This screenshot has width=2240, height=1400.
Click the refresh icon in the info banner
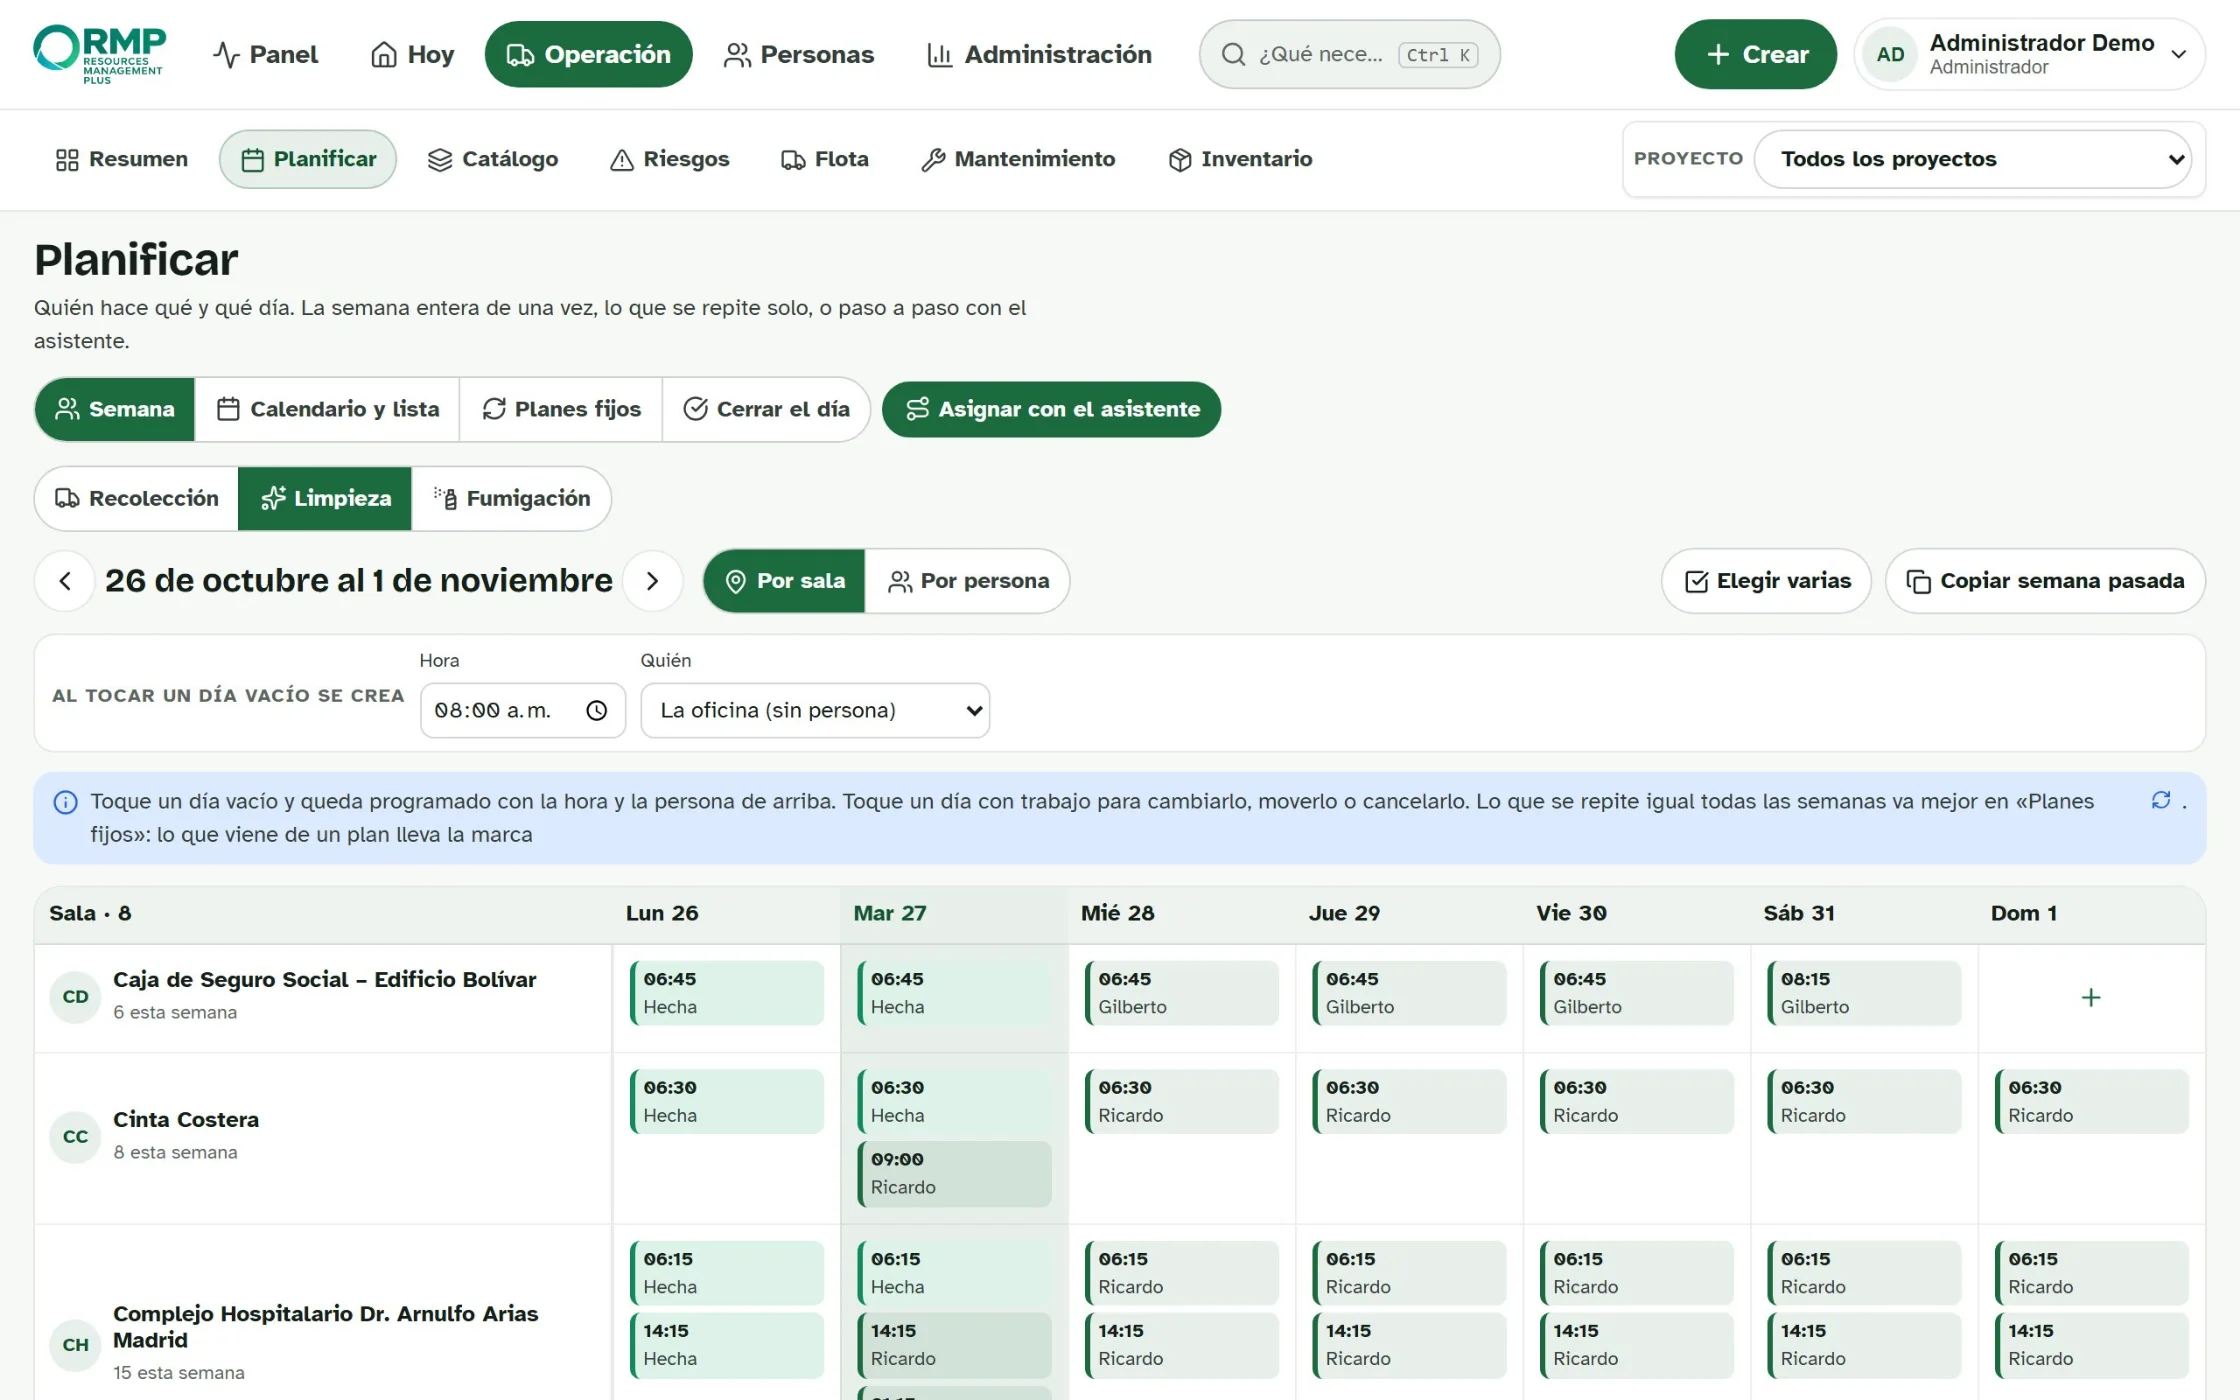[x=2161, y=801]
